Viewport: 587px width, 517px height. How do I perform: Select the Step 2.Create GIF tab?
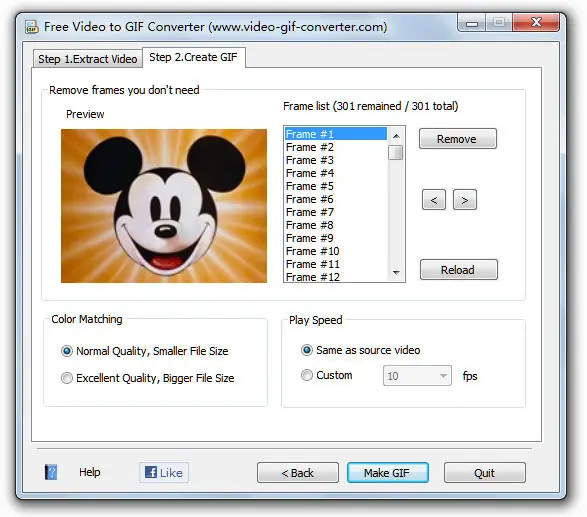coord(194,57)
